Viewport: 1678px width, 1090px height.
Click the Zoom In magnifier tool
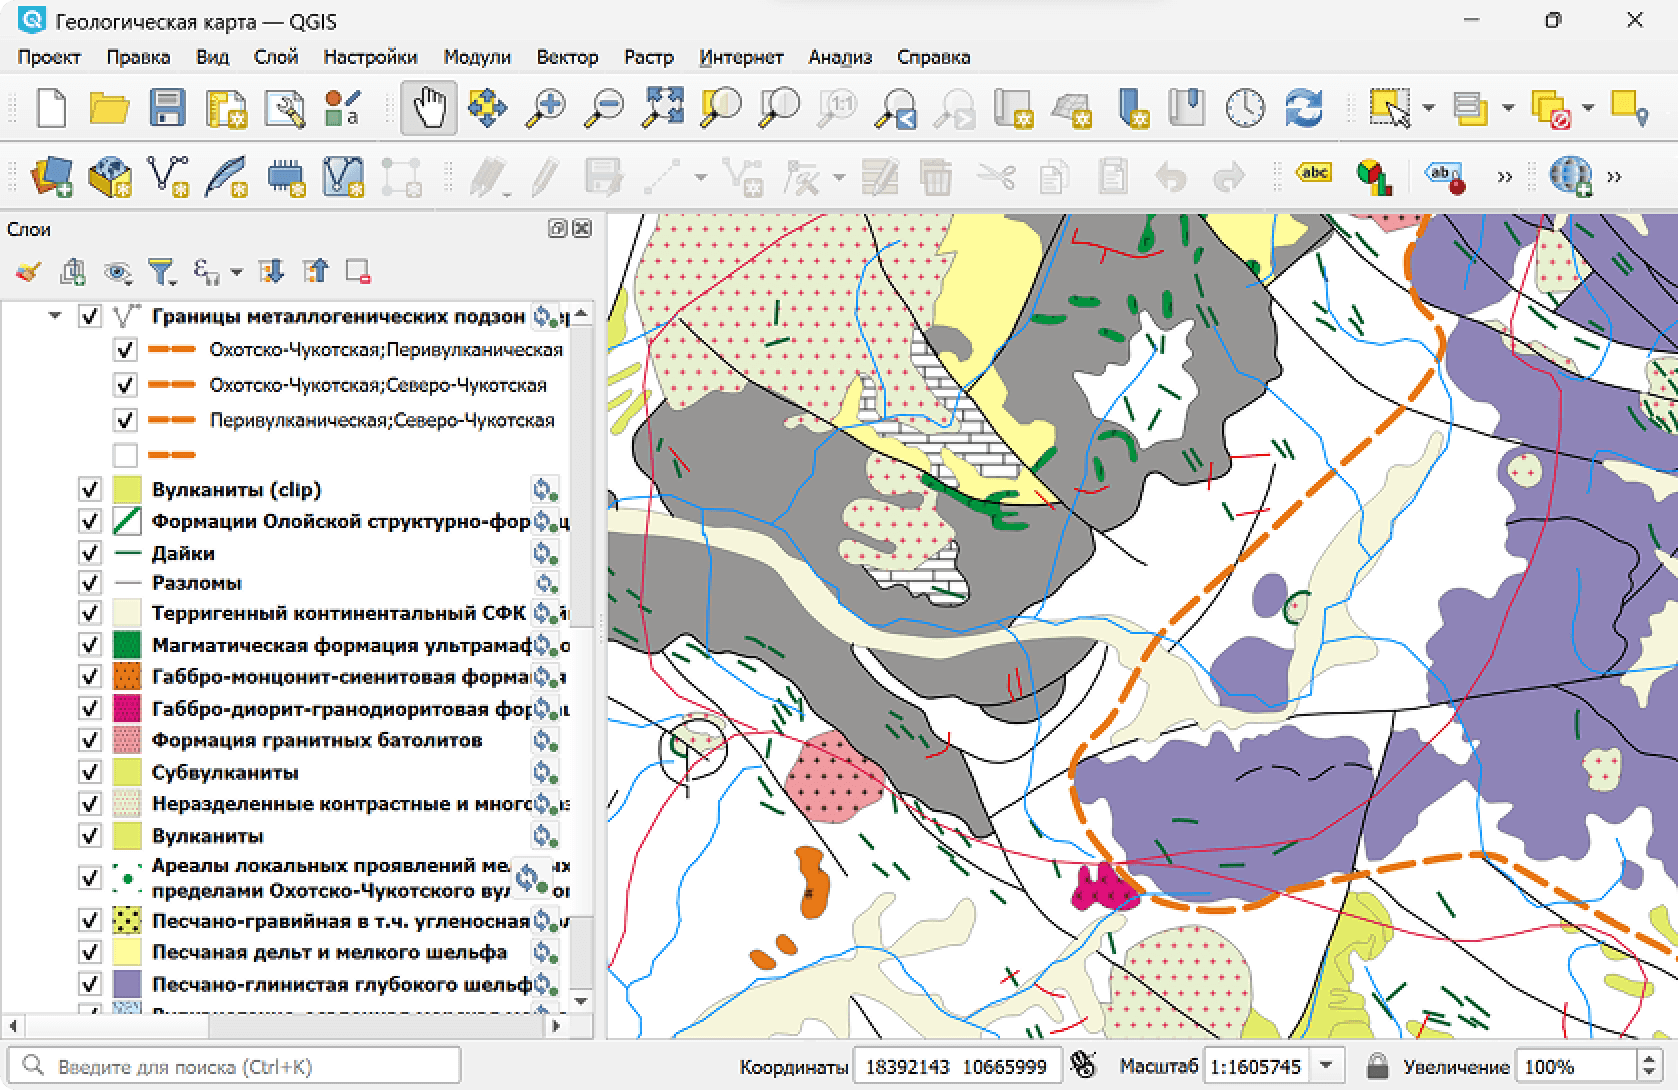pos(546,107)
